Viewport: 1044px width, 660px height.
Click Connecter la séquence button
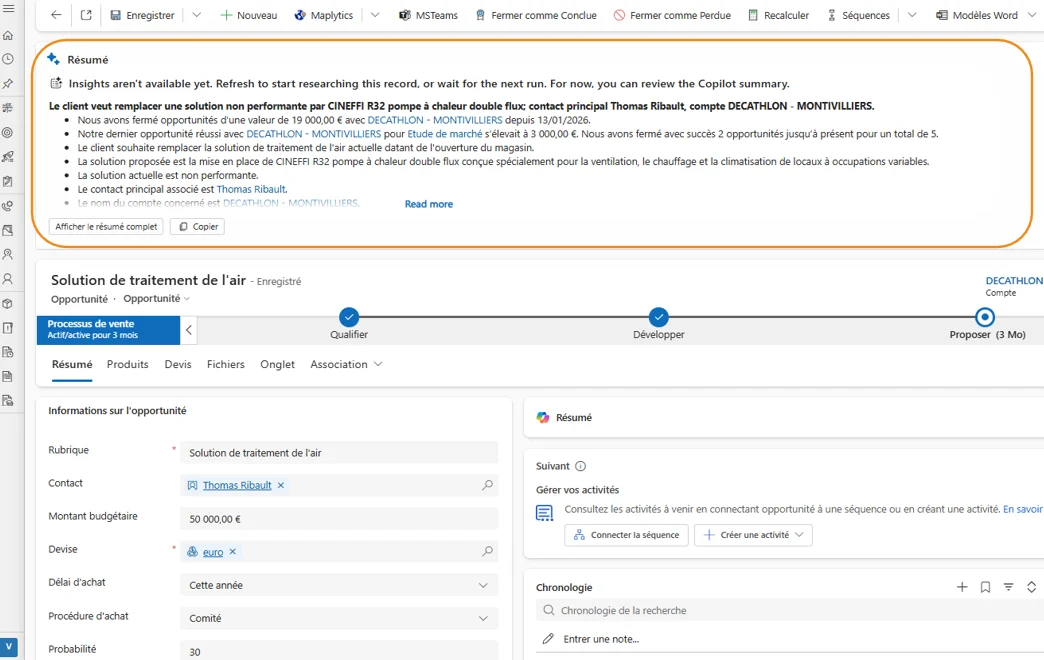pos(627,535)
